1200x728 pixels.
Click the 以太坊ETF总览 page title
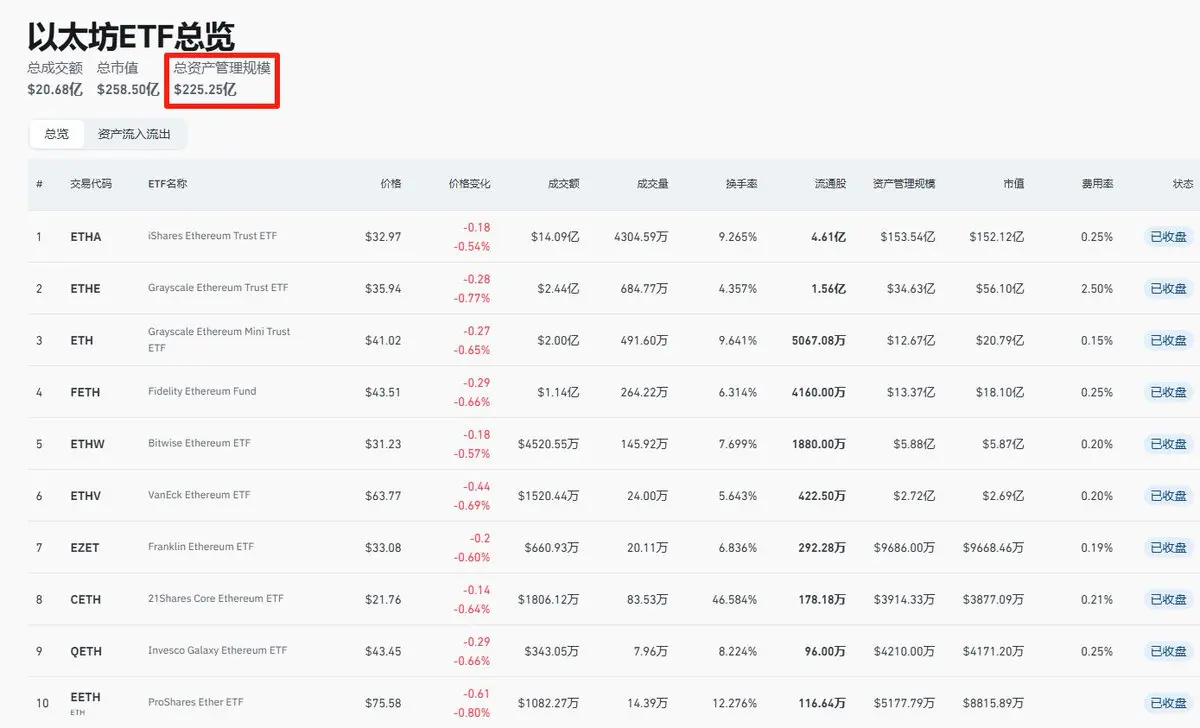(x=131, y=36)
